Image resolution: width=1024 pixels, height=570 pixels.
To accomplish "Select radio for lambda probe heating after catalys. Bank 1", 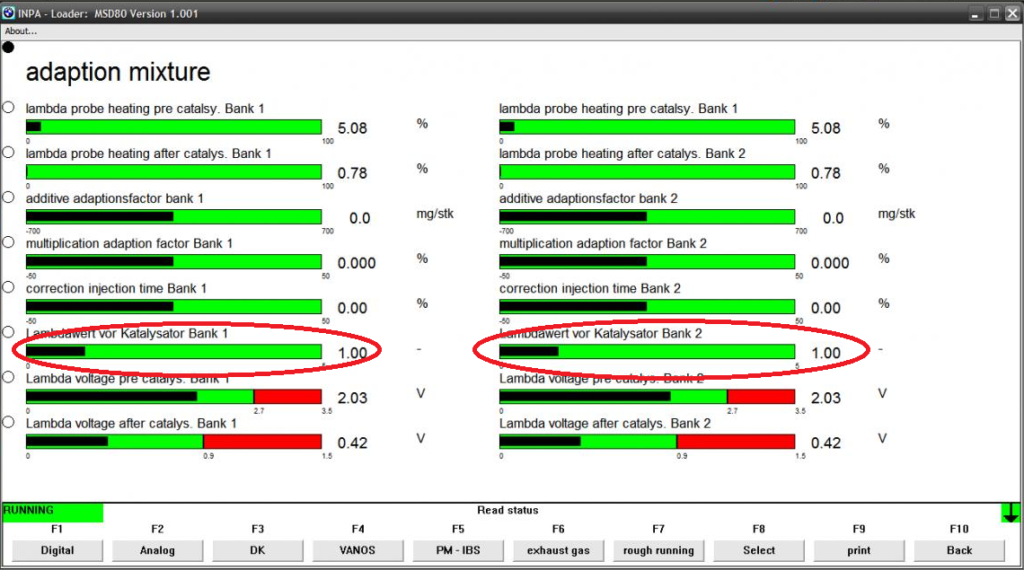I will [x=8, y=153].
